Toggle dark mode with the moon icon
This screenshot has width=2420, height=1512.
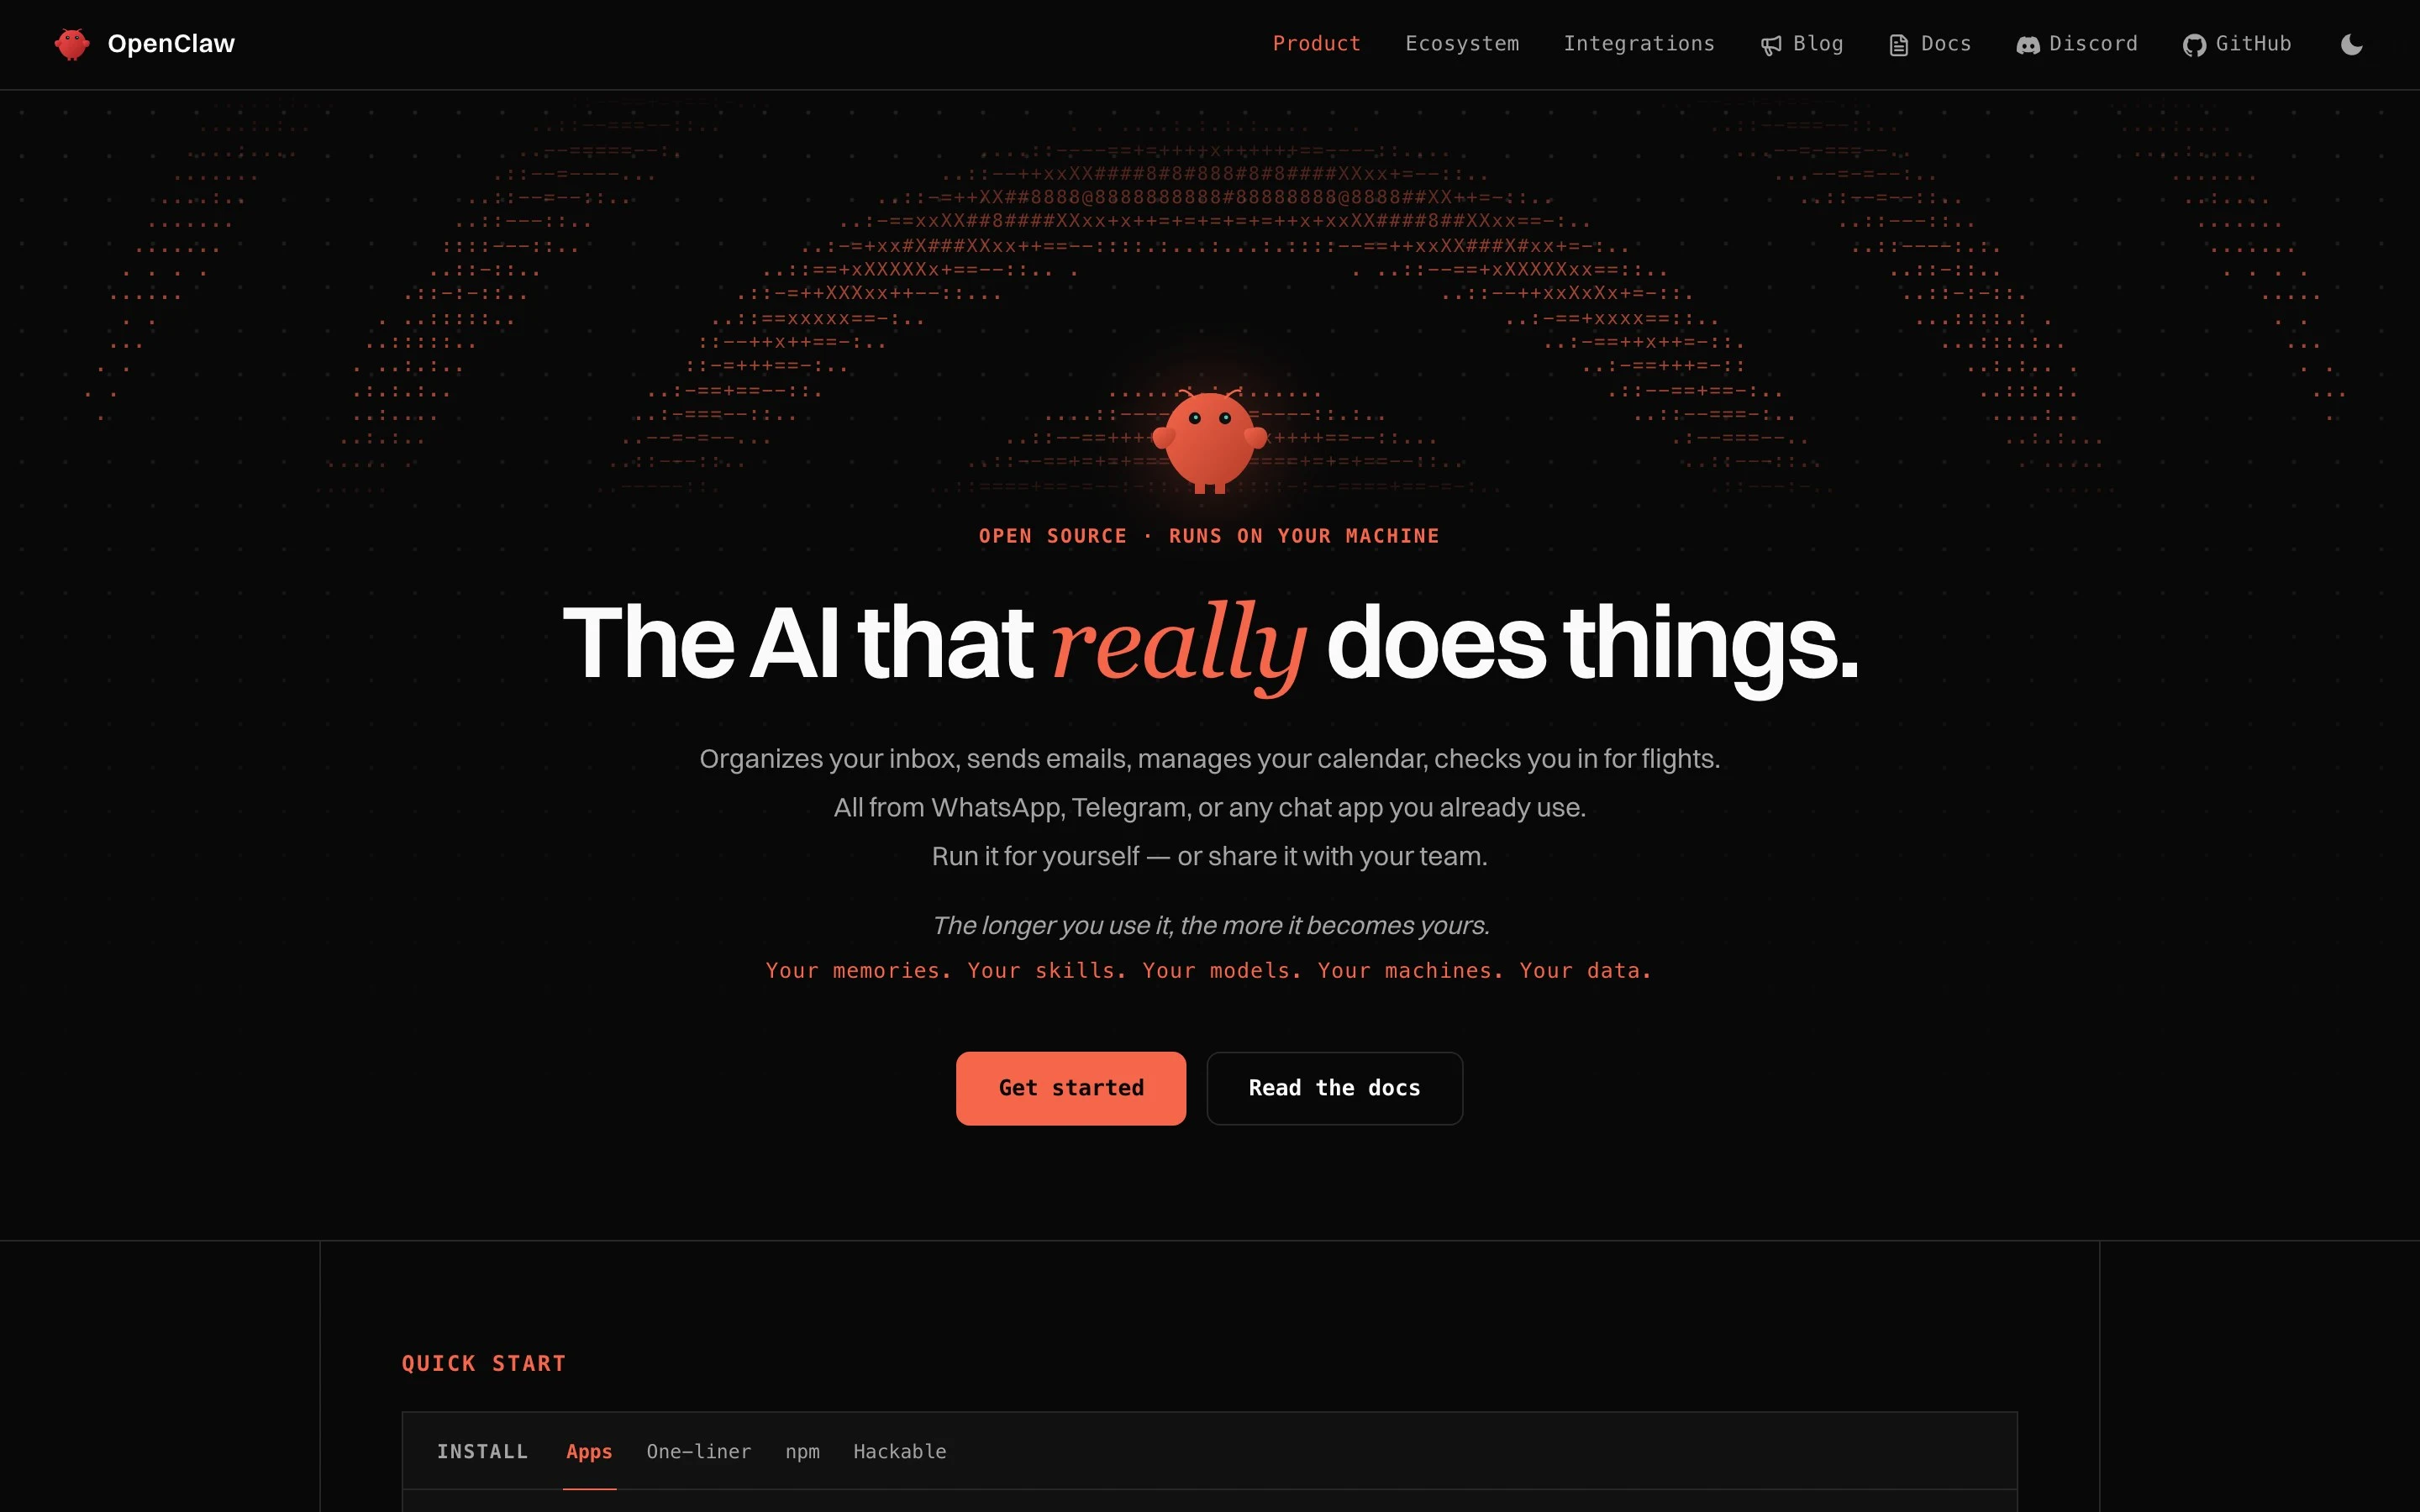[2351, 44]
